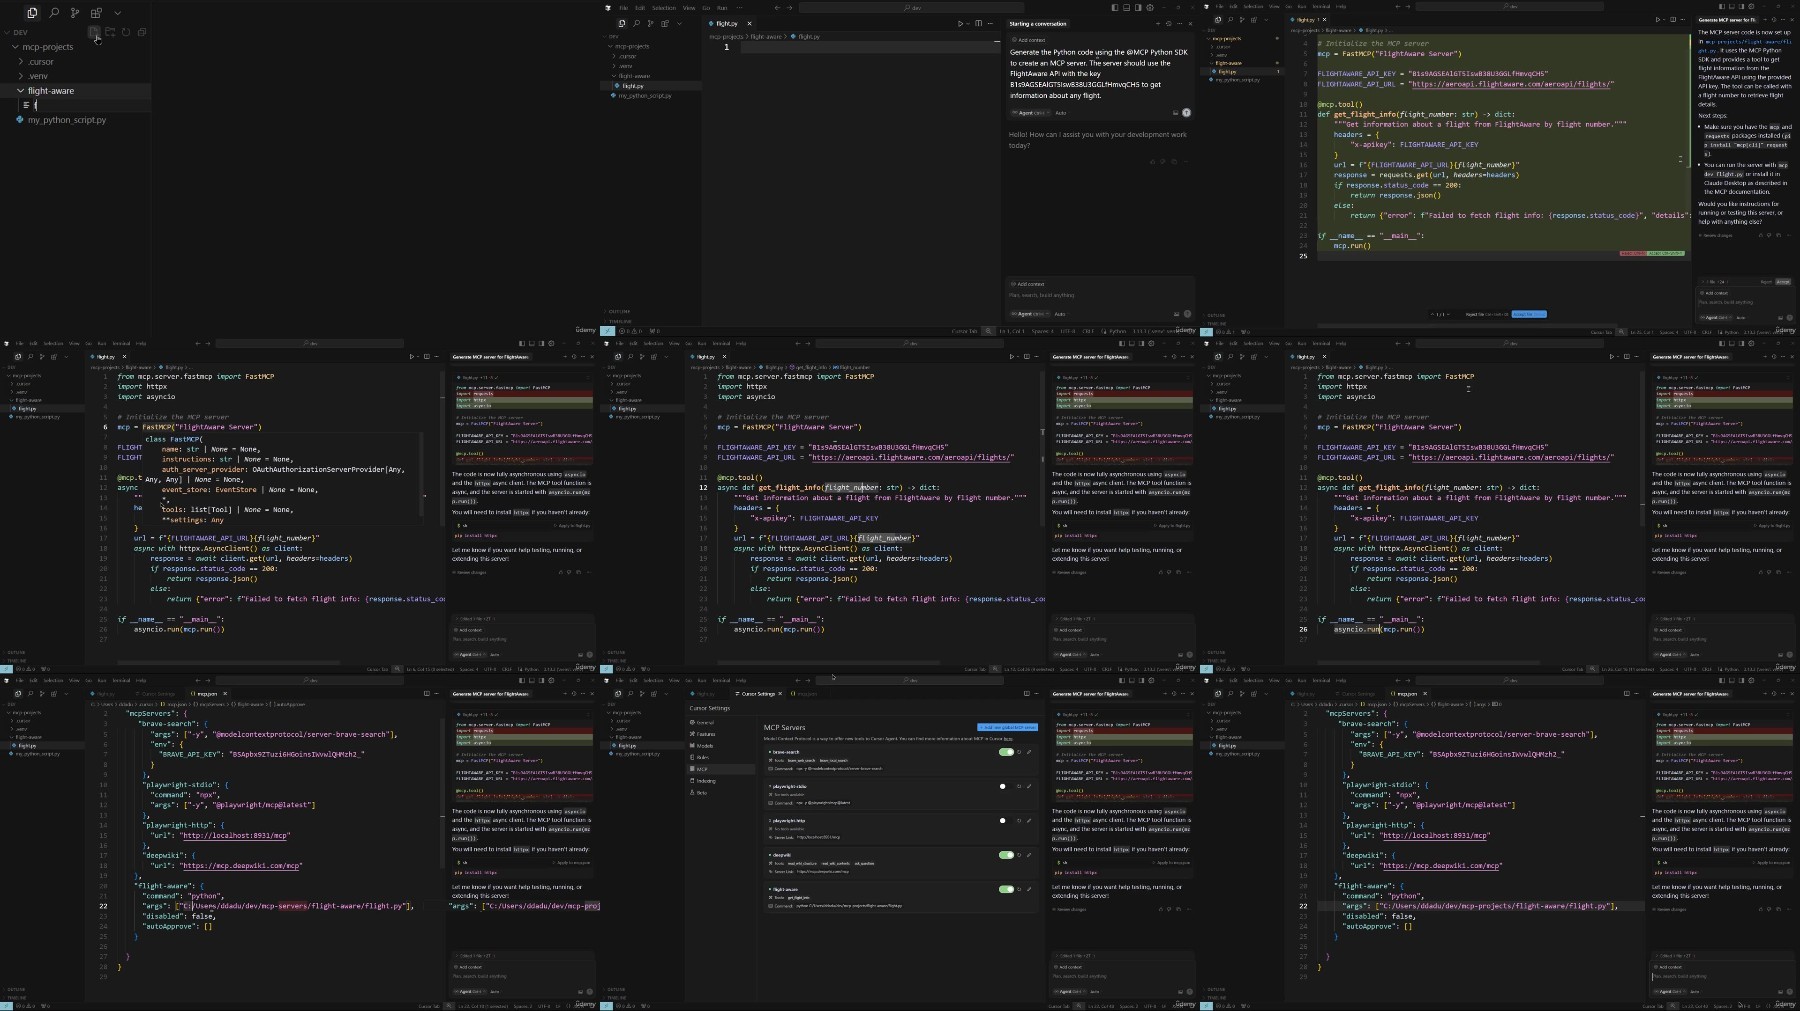
Task: Expand .cursor folder under the DEV header icons
Action: [40, 62]
